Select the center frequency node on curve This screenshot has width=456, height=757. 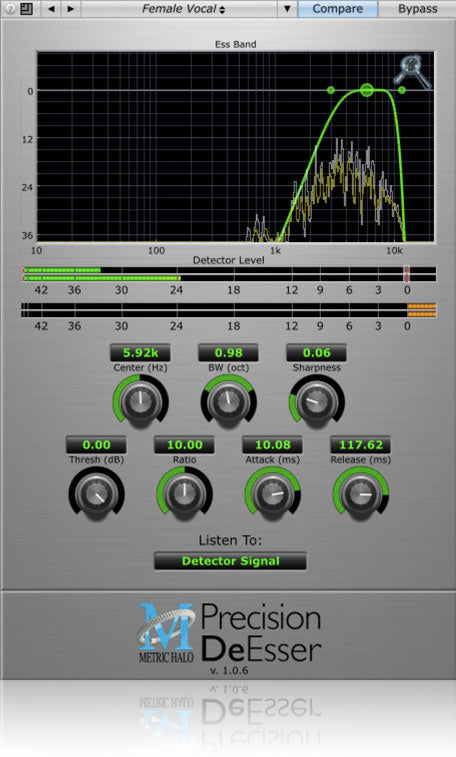[x=367, y=90]
